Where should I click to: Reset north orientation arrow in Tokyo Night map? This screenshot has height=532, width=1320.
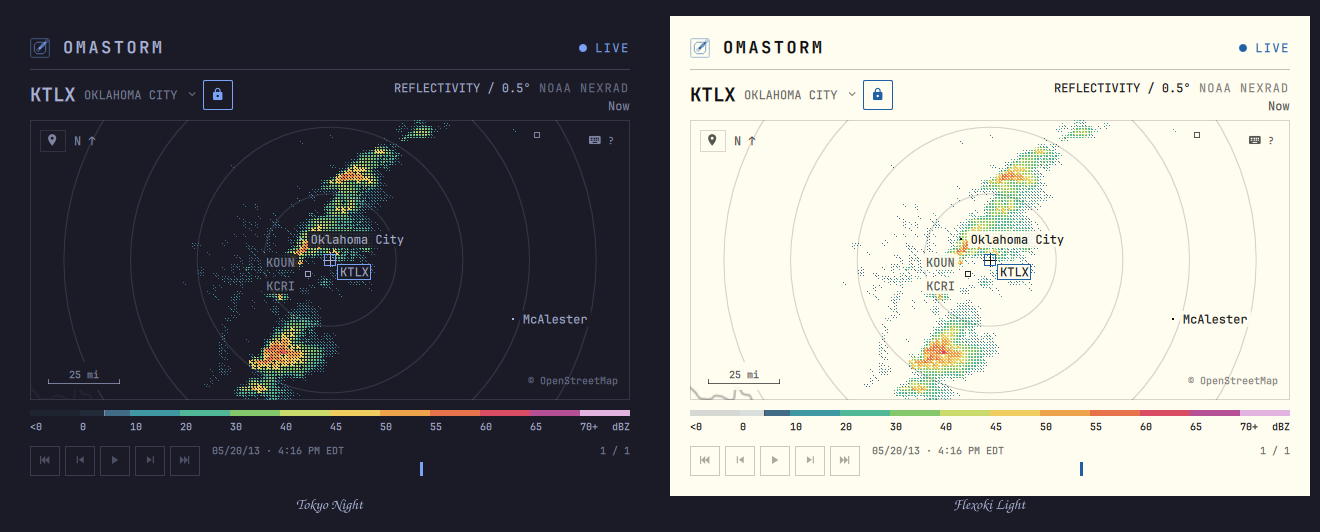(x=85, y=141)
